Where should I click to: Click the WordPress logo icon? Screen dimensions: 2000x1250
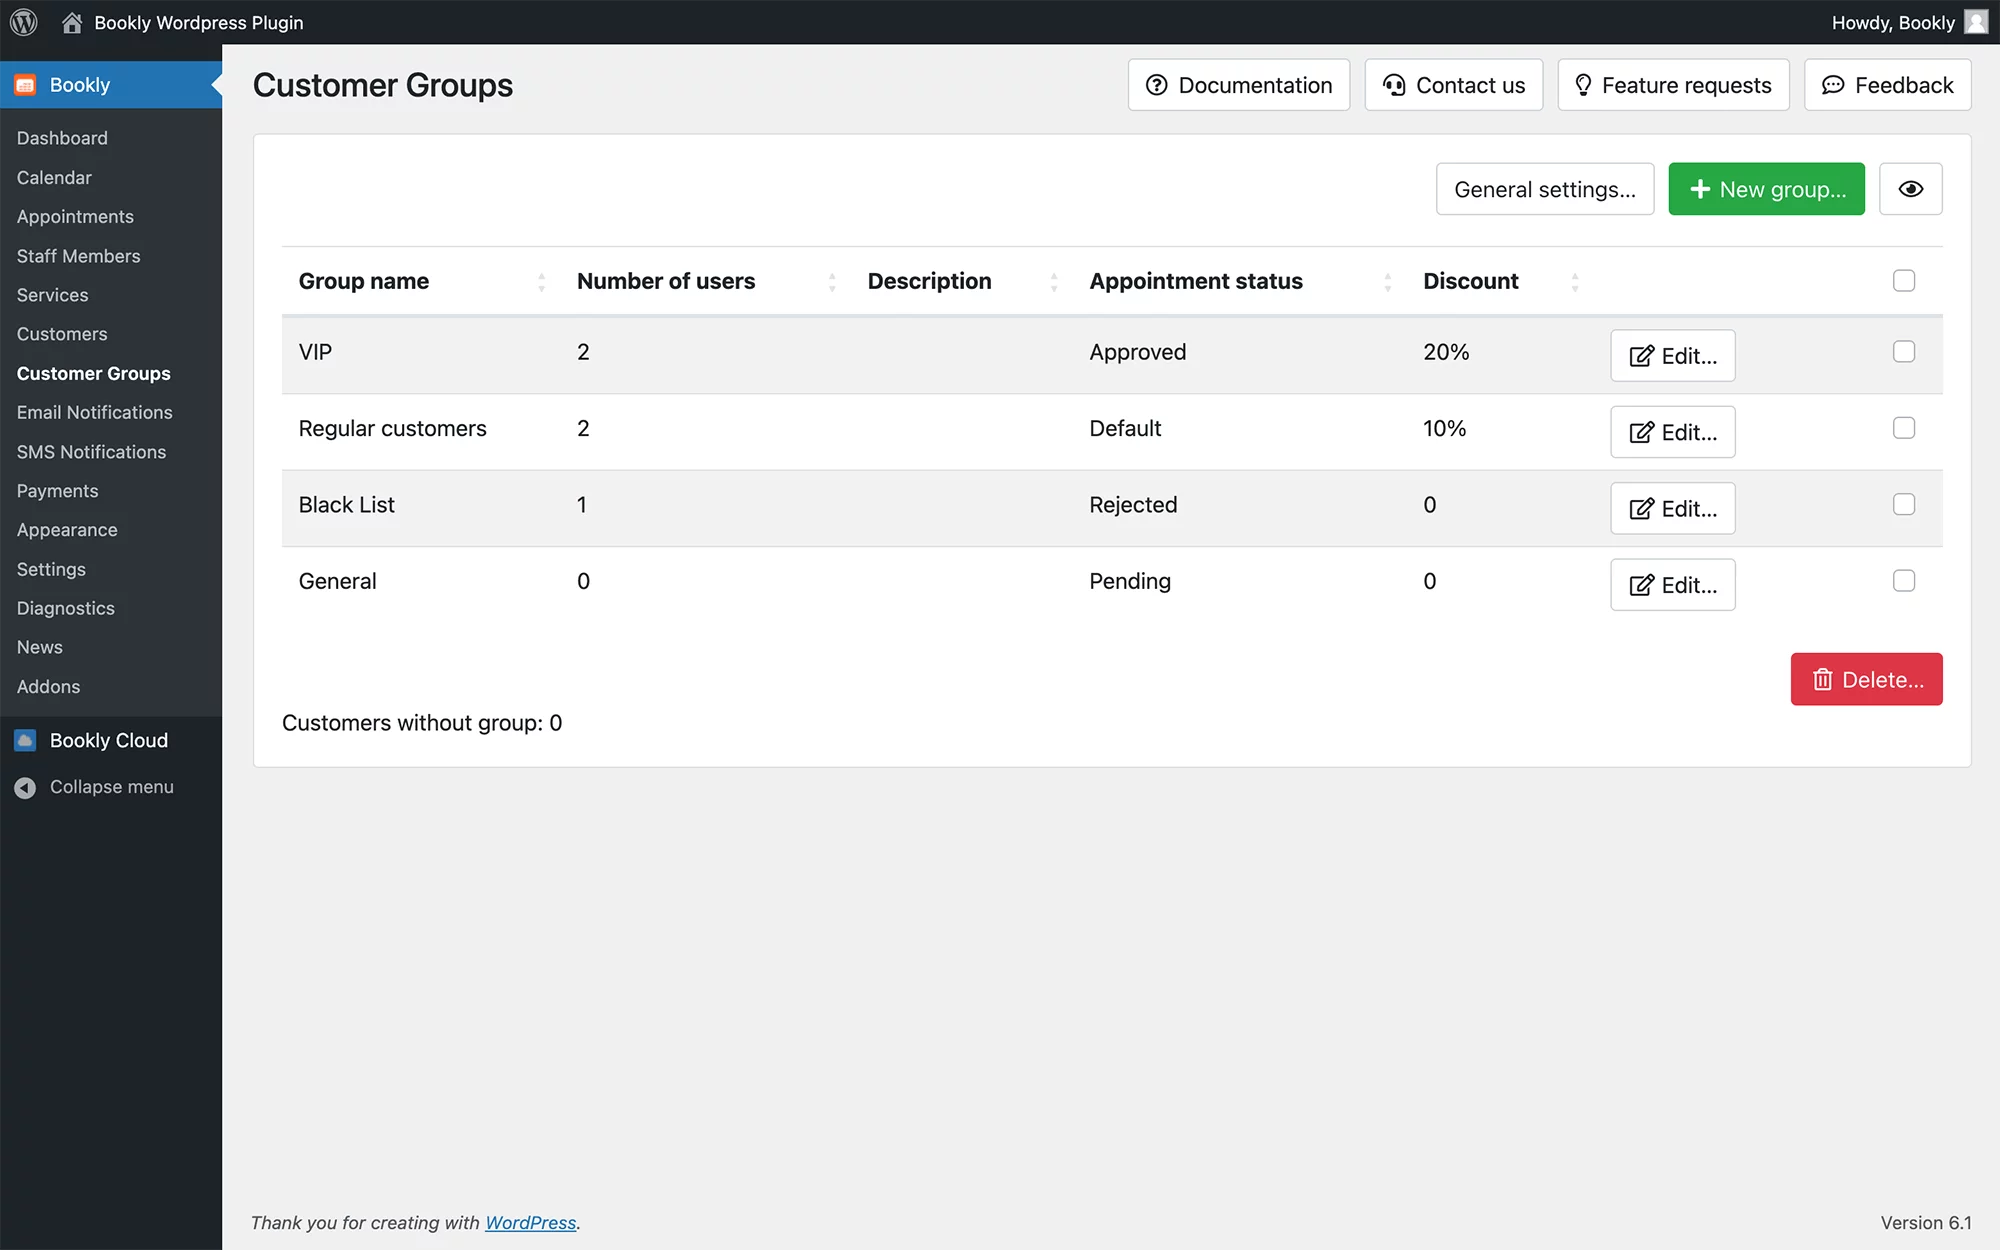[23, 22]
